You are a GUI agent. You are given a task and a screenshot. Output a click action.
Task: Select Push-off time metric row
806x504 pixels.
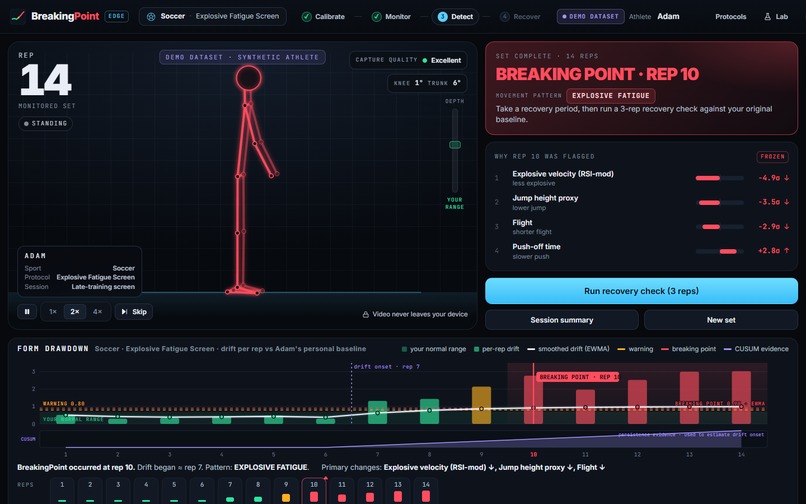pos(641,251)
